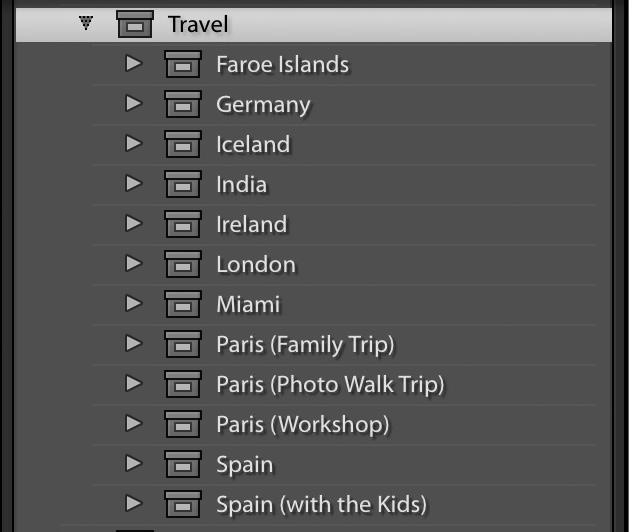
Task: Open the Germany disclosure triangle
Action: coord(134,104)
